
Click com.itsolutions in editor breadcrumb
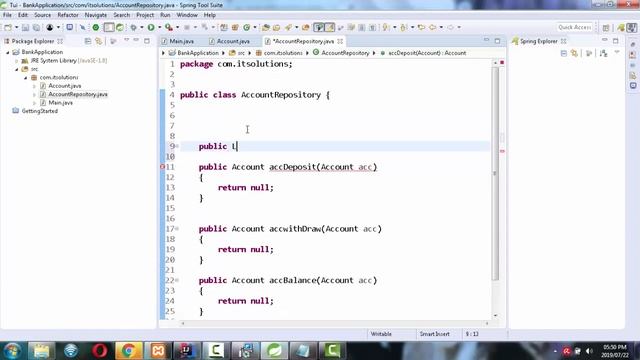pyautogui.click(x=283, y=53)
